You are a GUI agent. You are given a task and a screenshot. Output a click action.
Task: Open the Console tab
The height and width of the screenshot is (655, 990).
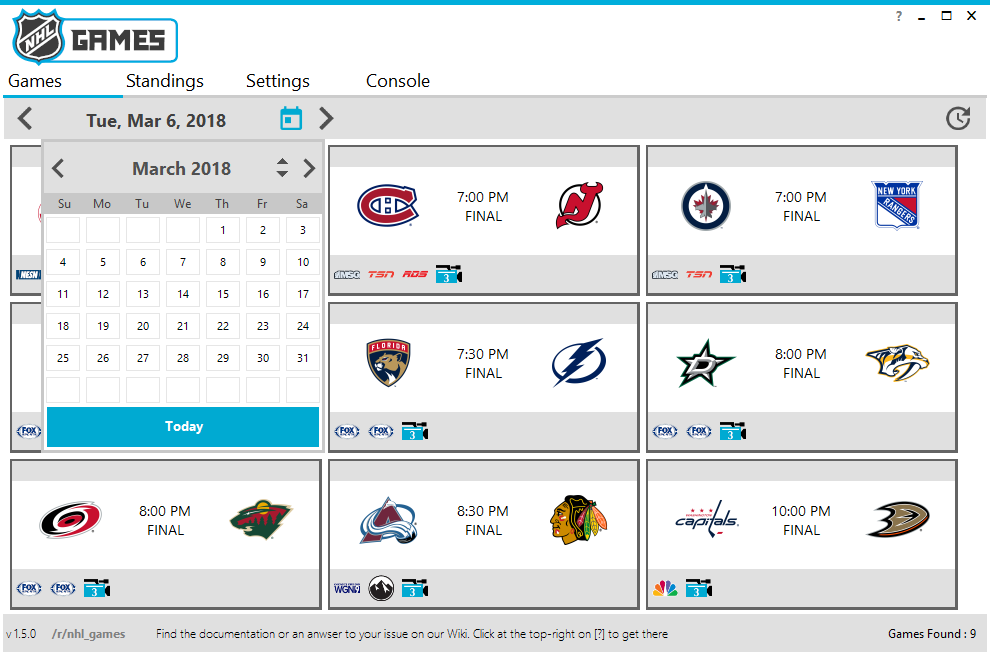pyautogui.click(x=397, y=81)
